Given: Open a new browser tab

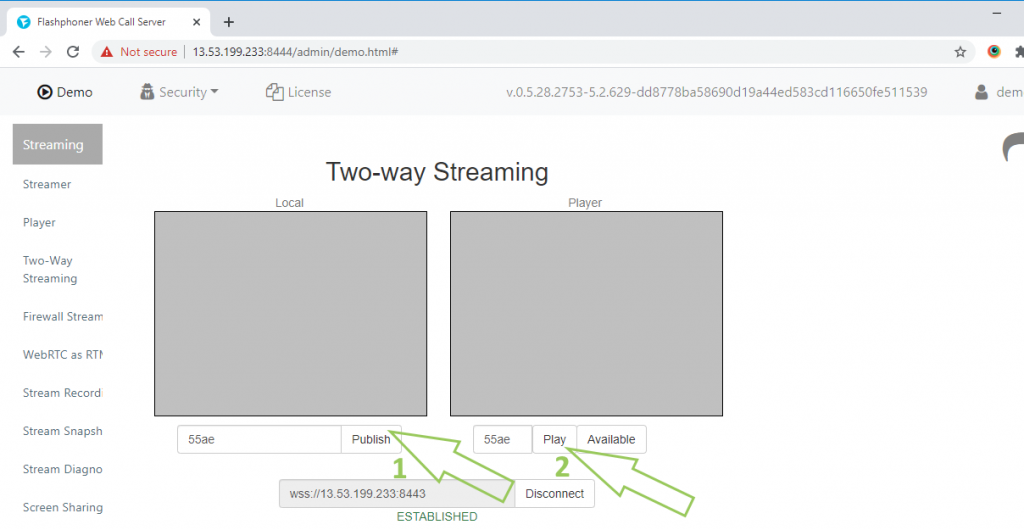Looking at the screenshot, I should pos(229,22).
